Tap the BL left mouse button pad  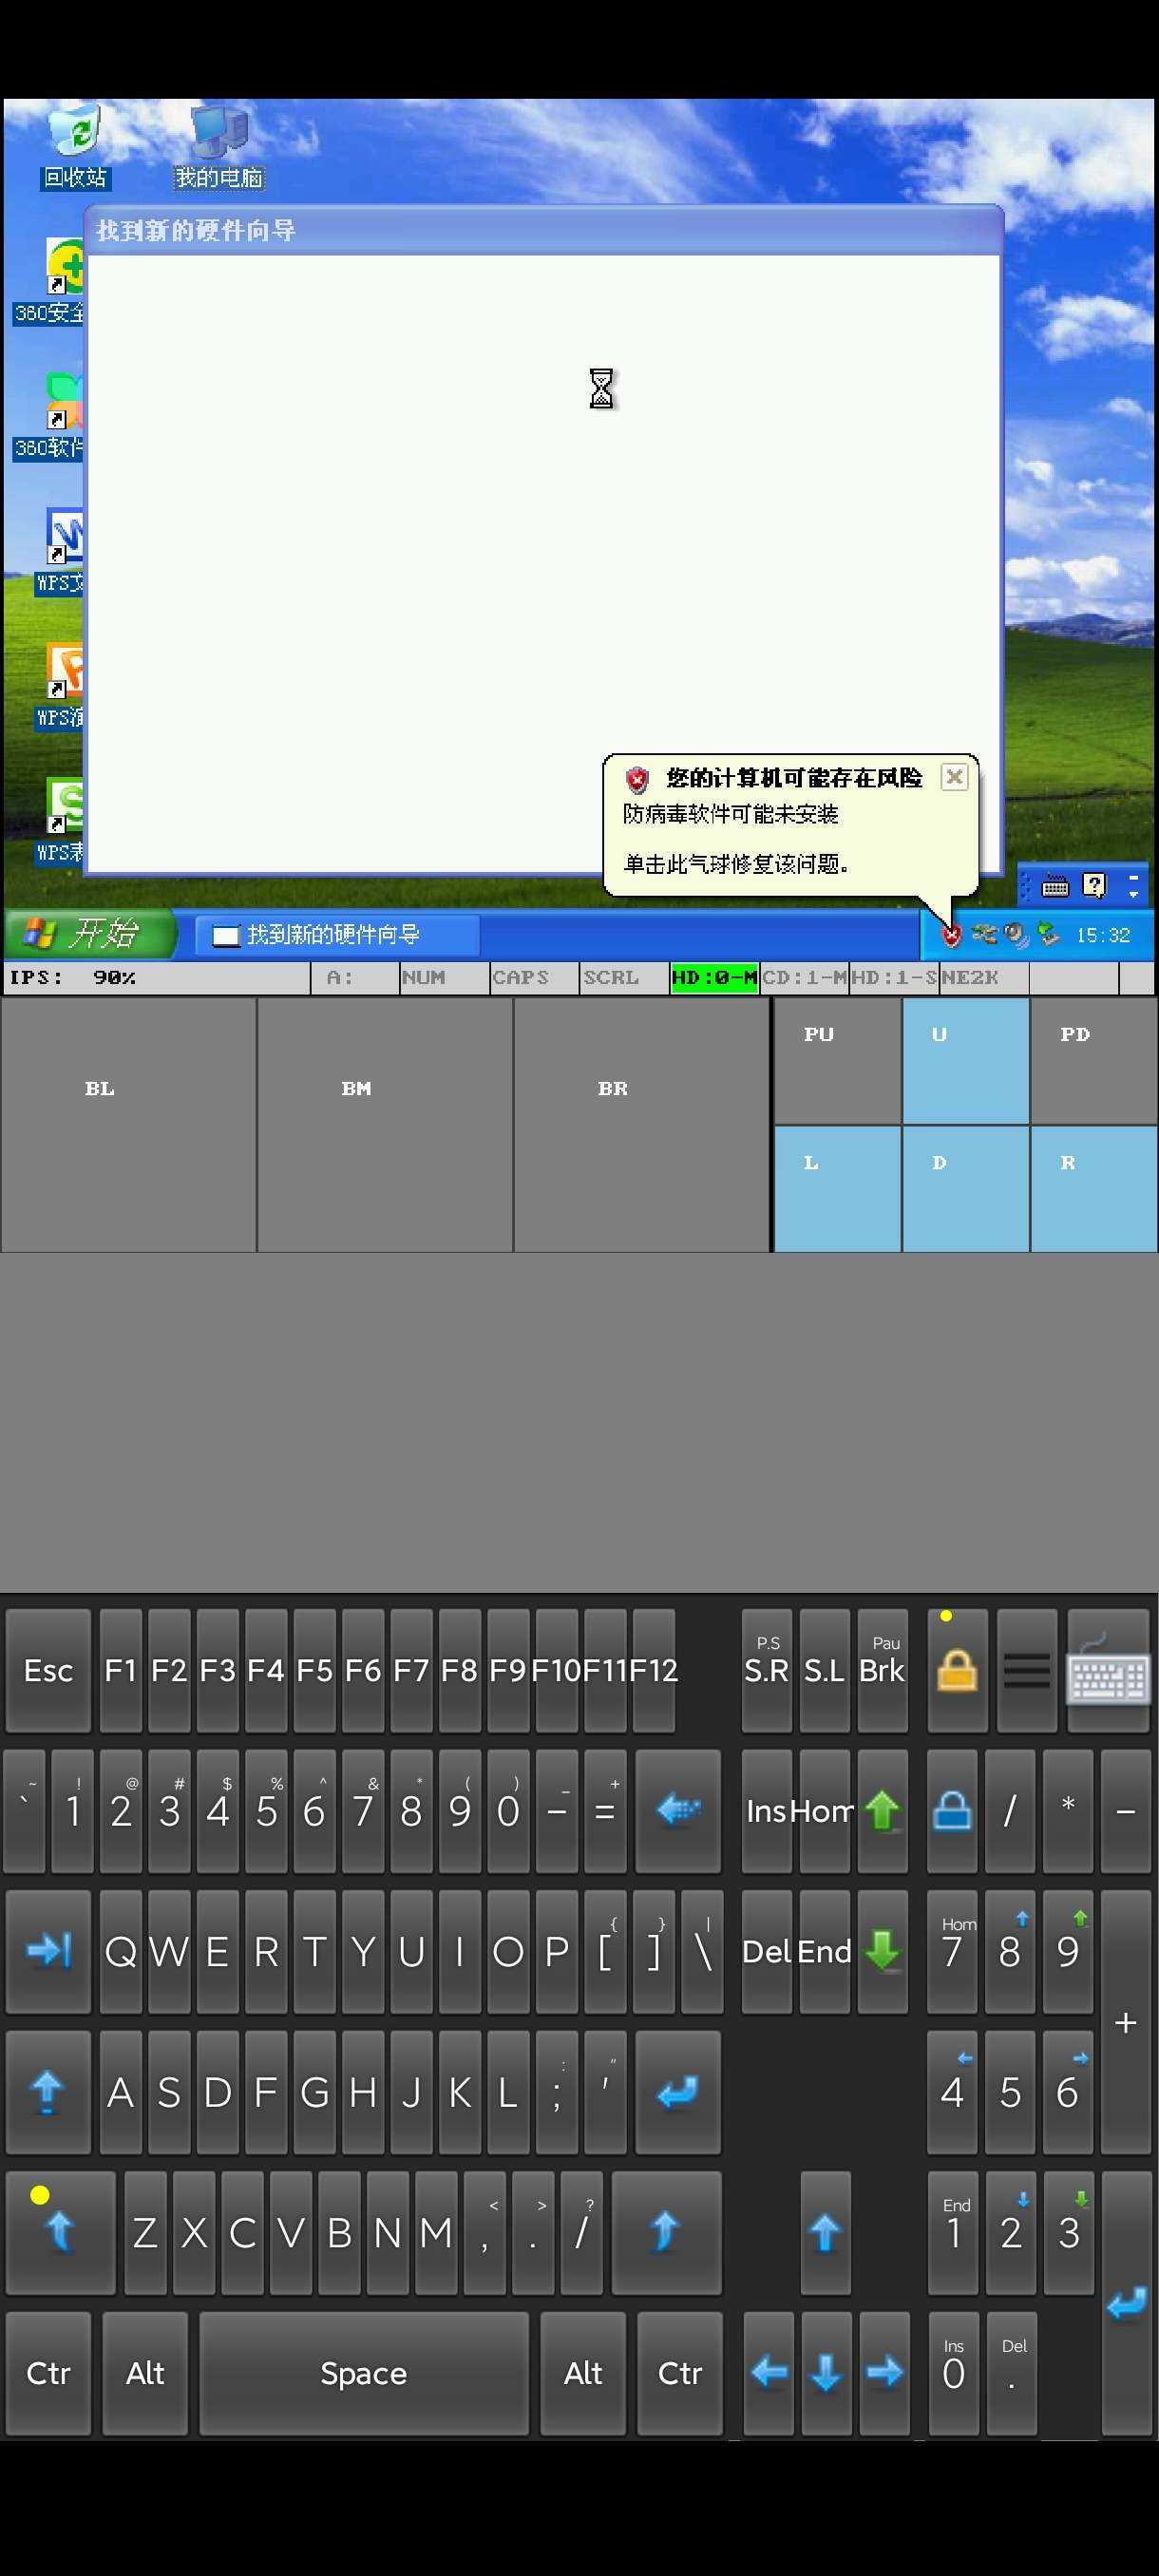(x=128, y=1124)
